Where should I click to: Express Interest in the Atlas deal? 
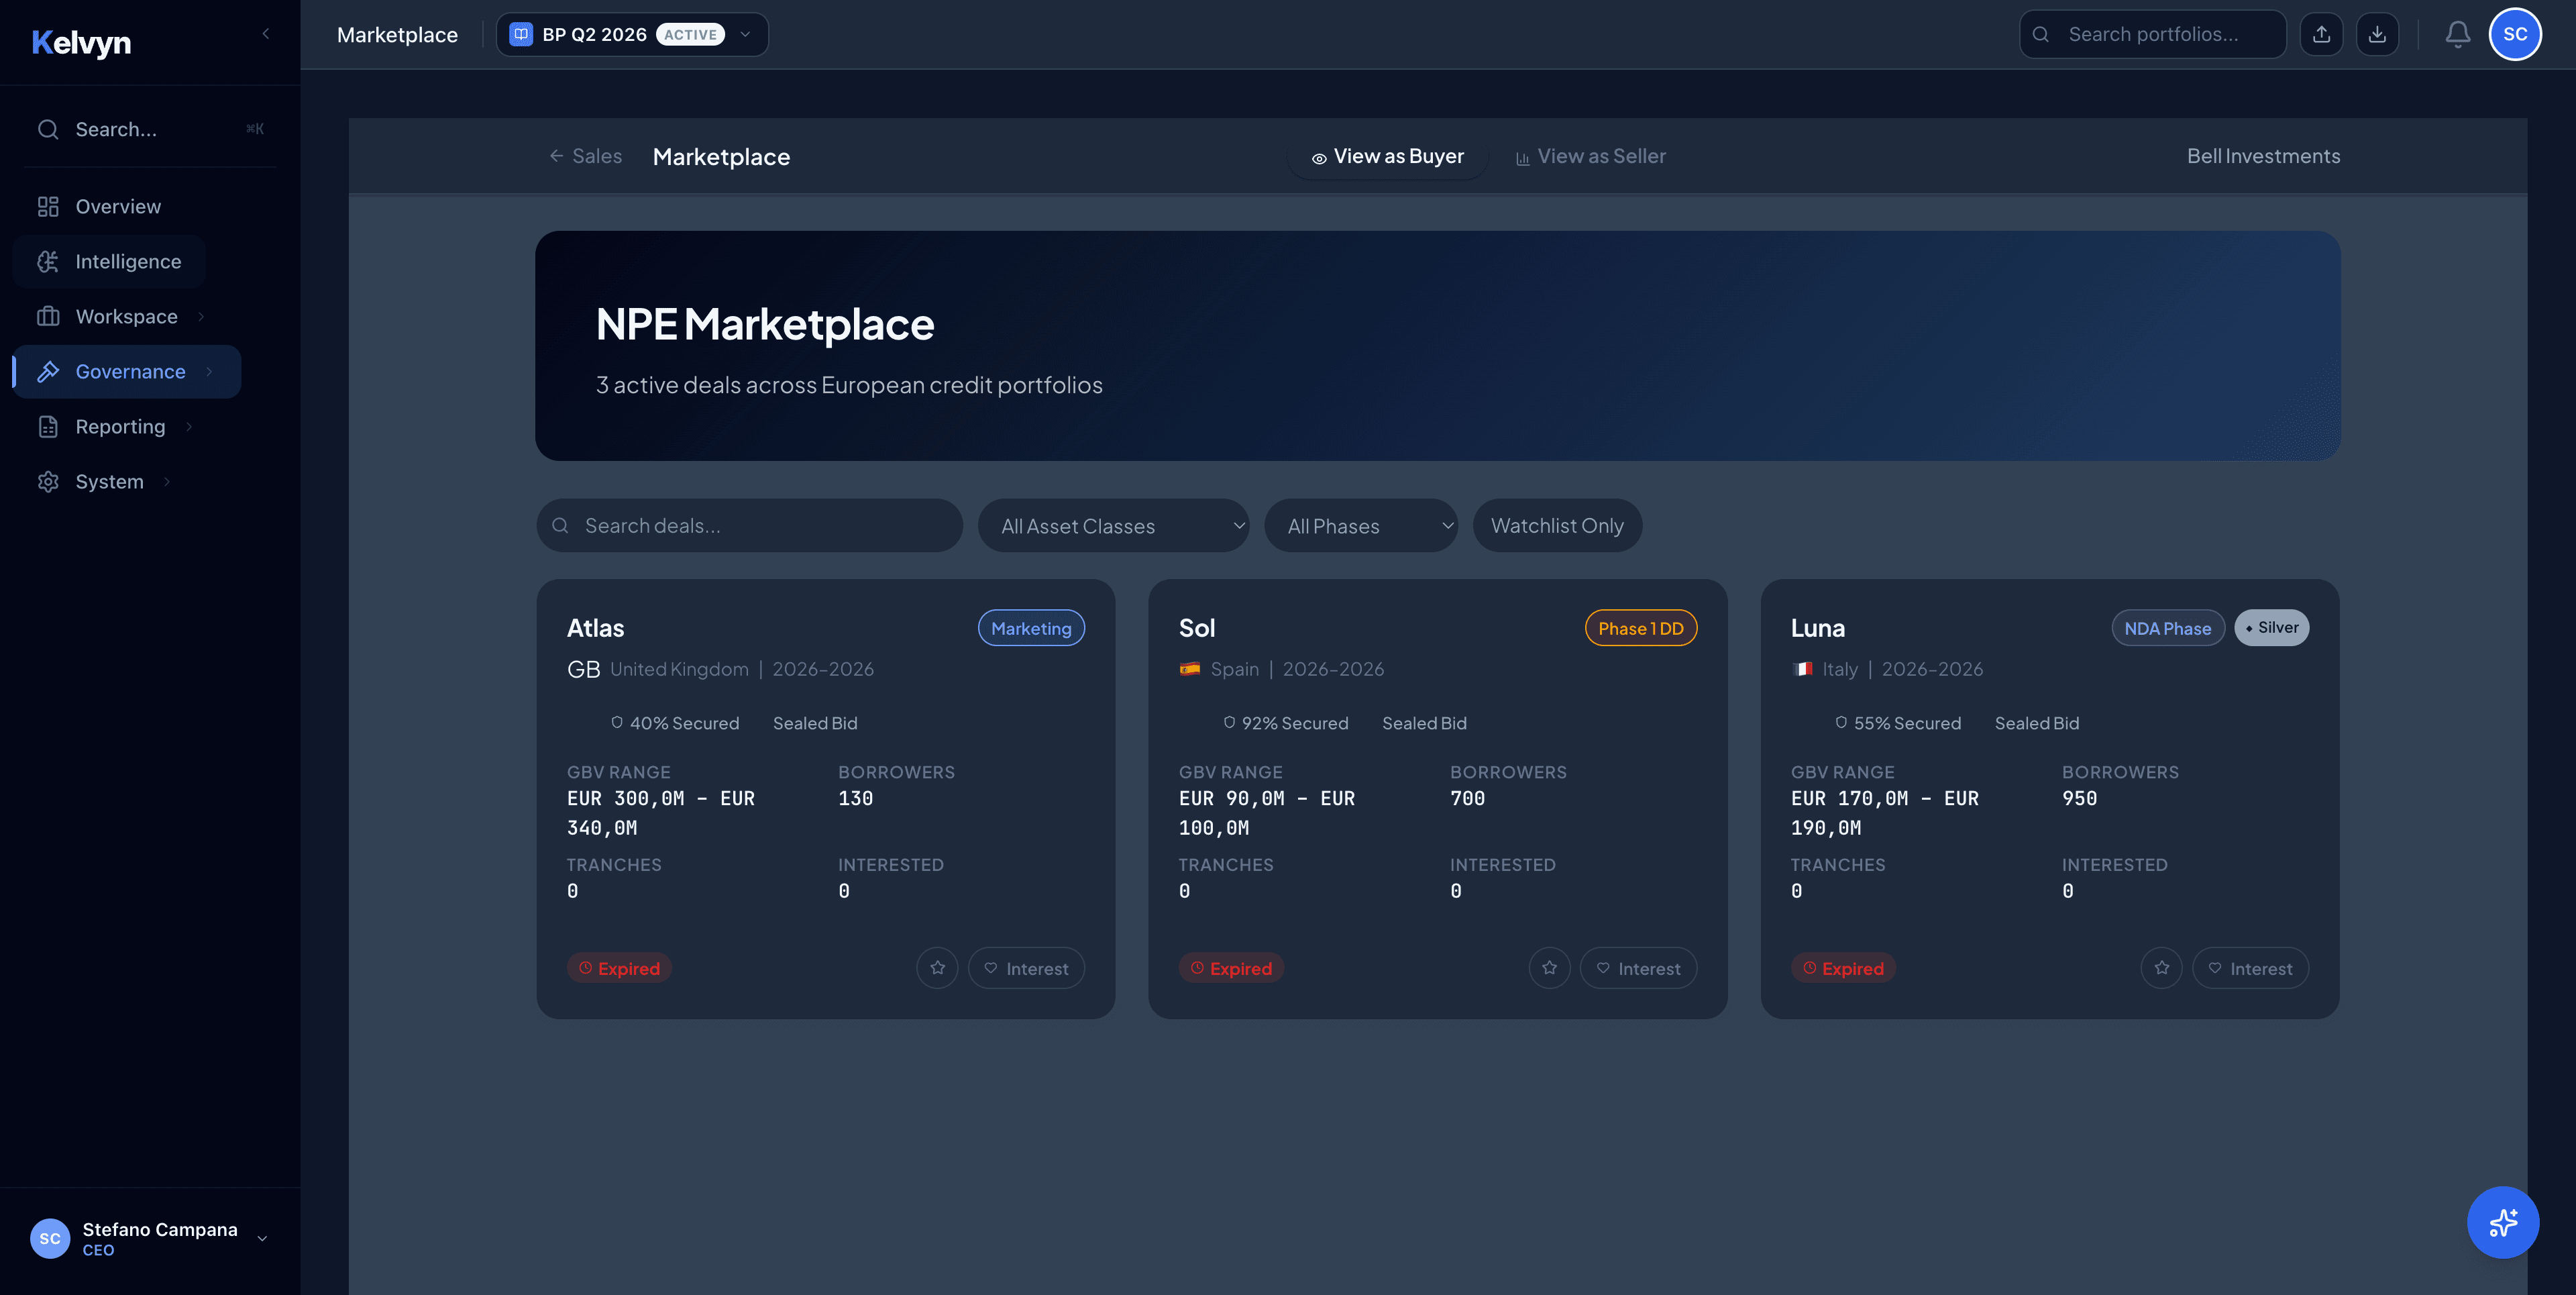click(x=1026, y=967)
